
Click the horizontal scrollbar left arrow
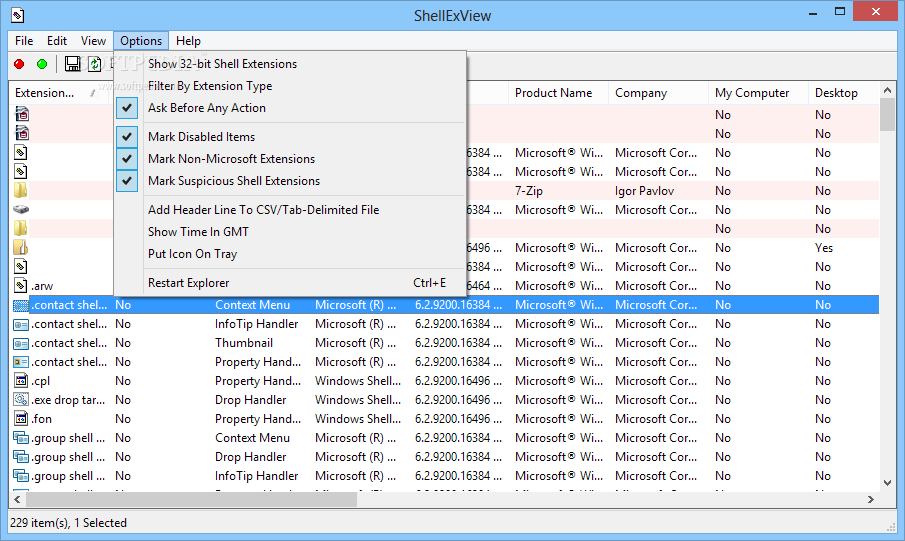(x=17, y=499)
